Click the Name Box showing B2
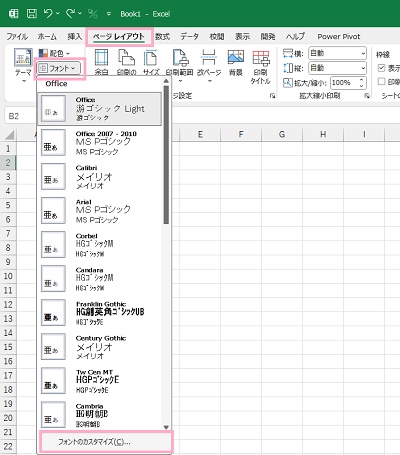 click(20, 116)
